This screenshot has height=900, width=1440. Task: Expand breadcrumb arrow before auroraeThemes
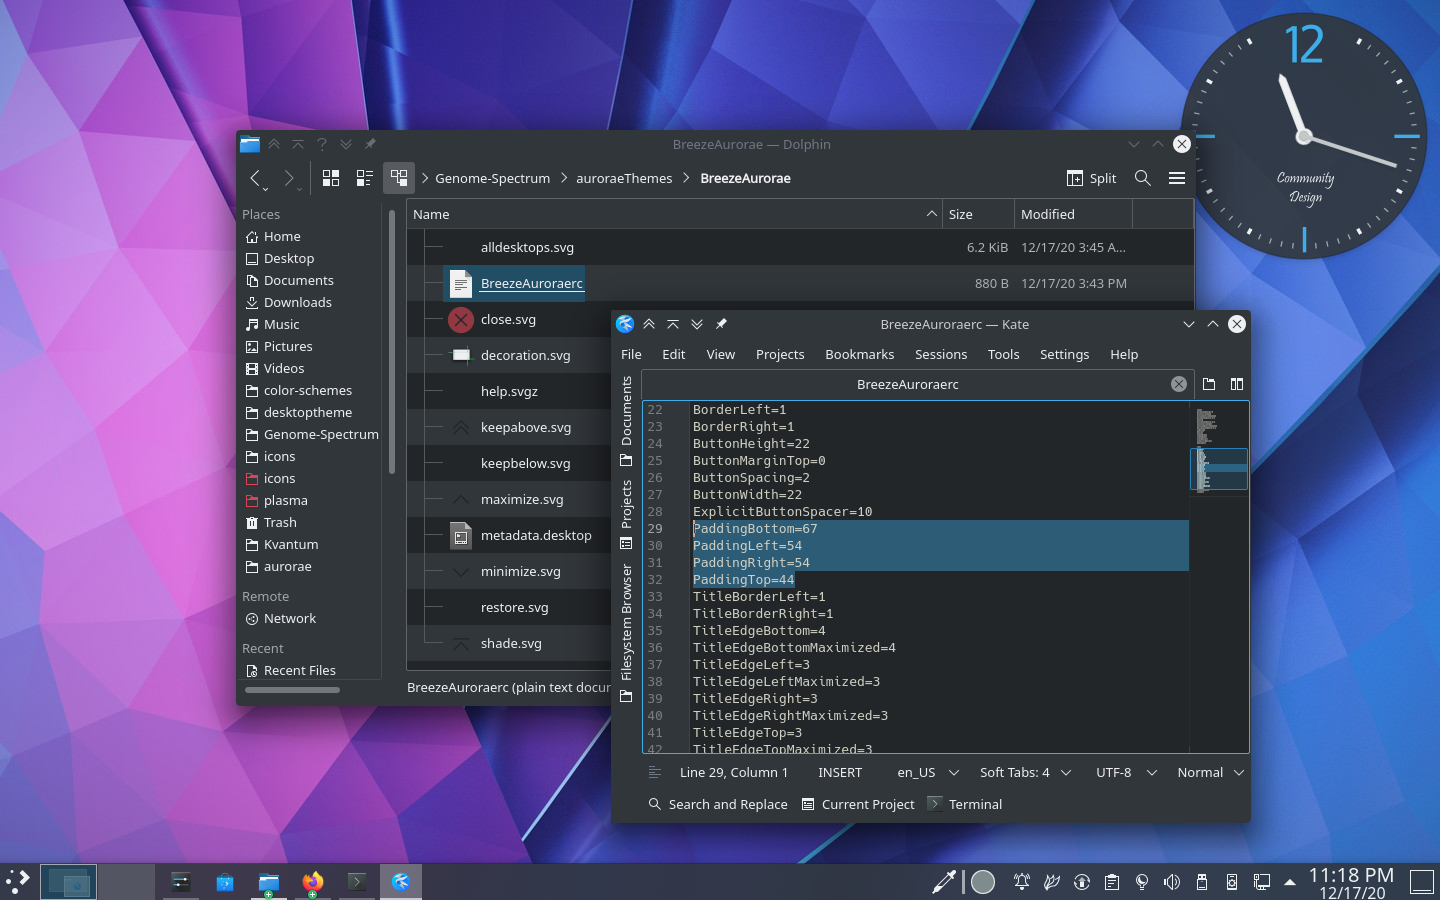point(563,178)
